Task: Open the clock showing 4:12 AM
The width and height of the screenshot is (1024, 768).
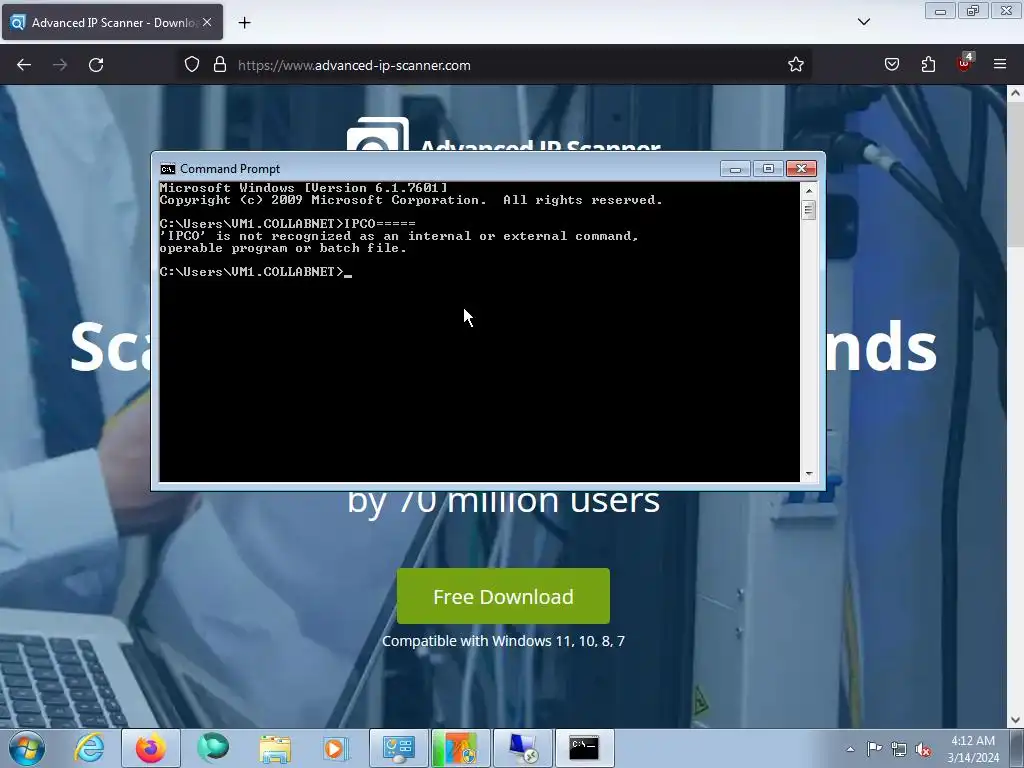Action: pos(972,749)
